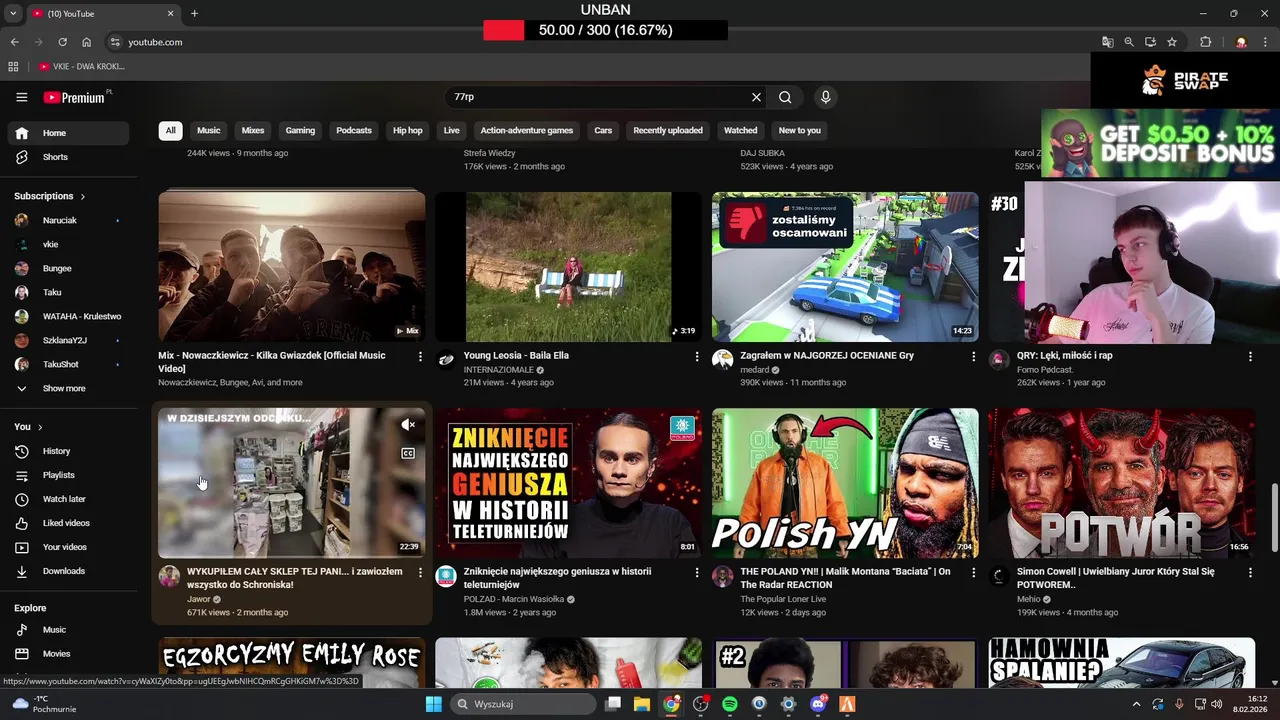The height and width of the screenshot is (720, 1280).
Task: Open the Chrome profile avatar
Action: (x=1241, y=42)
